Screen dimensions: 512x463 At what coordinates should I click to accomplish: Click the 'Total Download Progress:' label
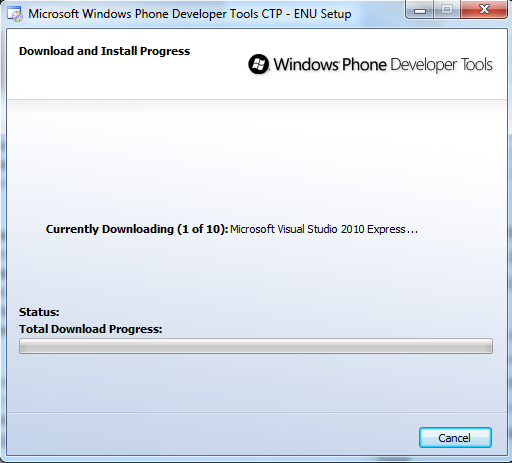pyautogui.click(x=90, y=329)
